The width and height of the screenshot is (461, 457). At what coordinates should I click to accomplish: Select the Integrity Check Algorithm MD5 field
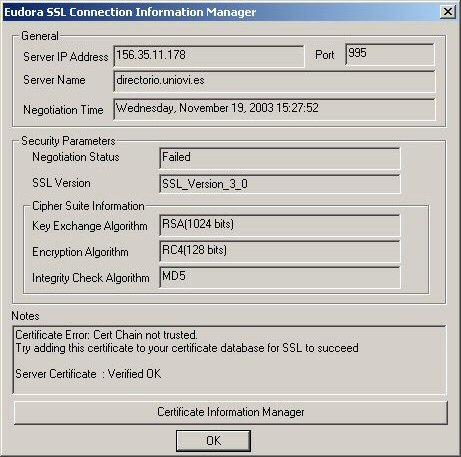pos(279,277)
